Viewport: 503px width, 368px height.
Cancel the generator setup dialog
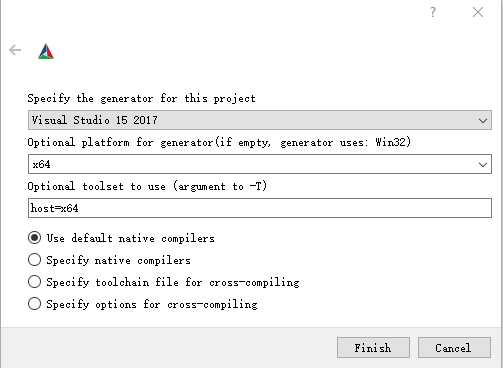click(x=454, y=348)
